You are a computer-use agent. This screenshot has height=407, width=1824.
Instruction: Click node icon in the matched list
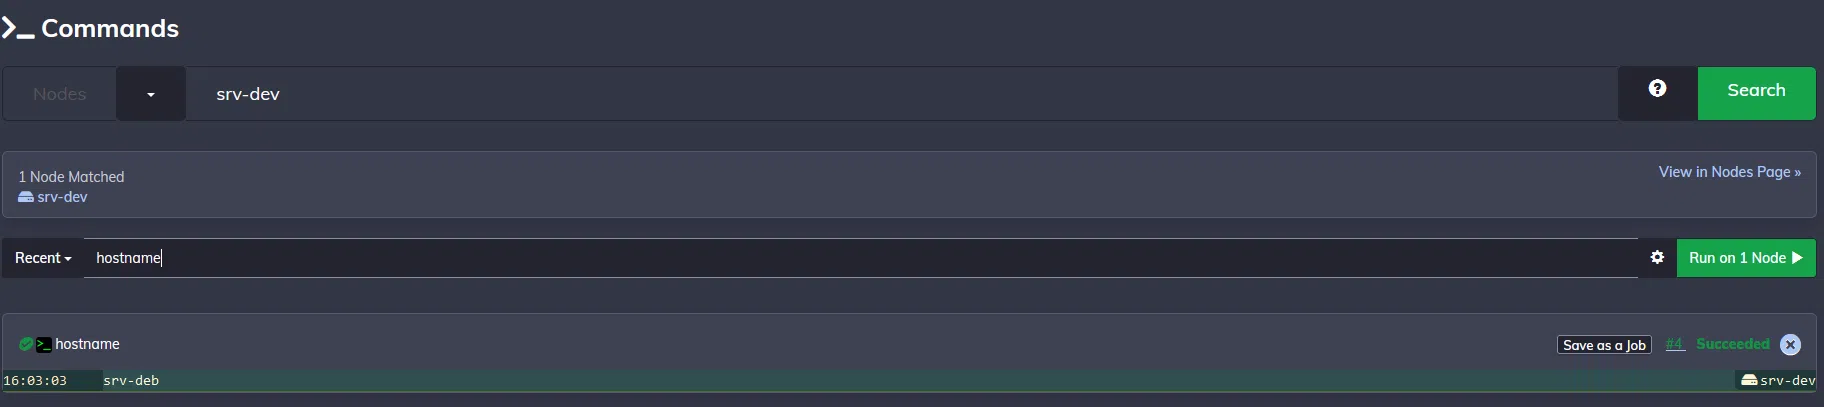tap(26, 198)
